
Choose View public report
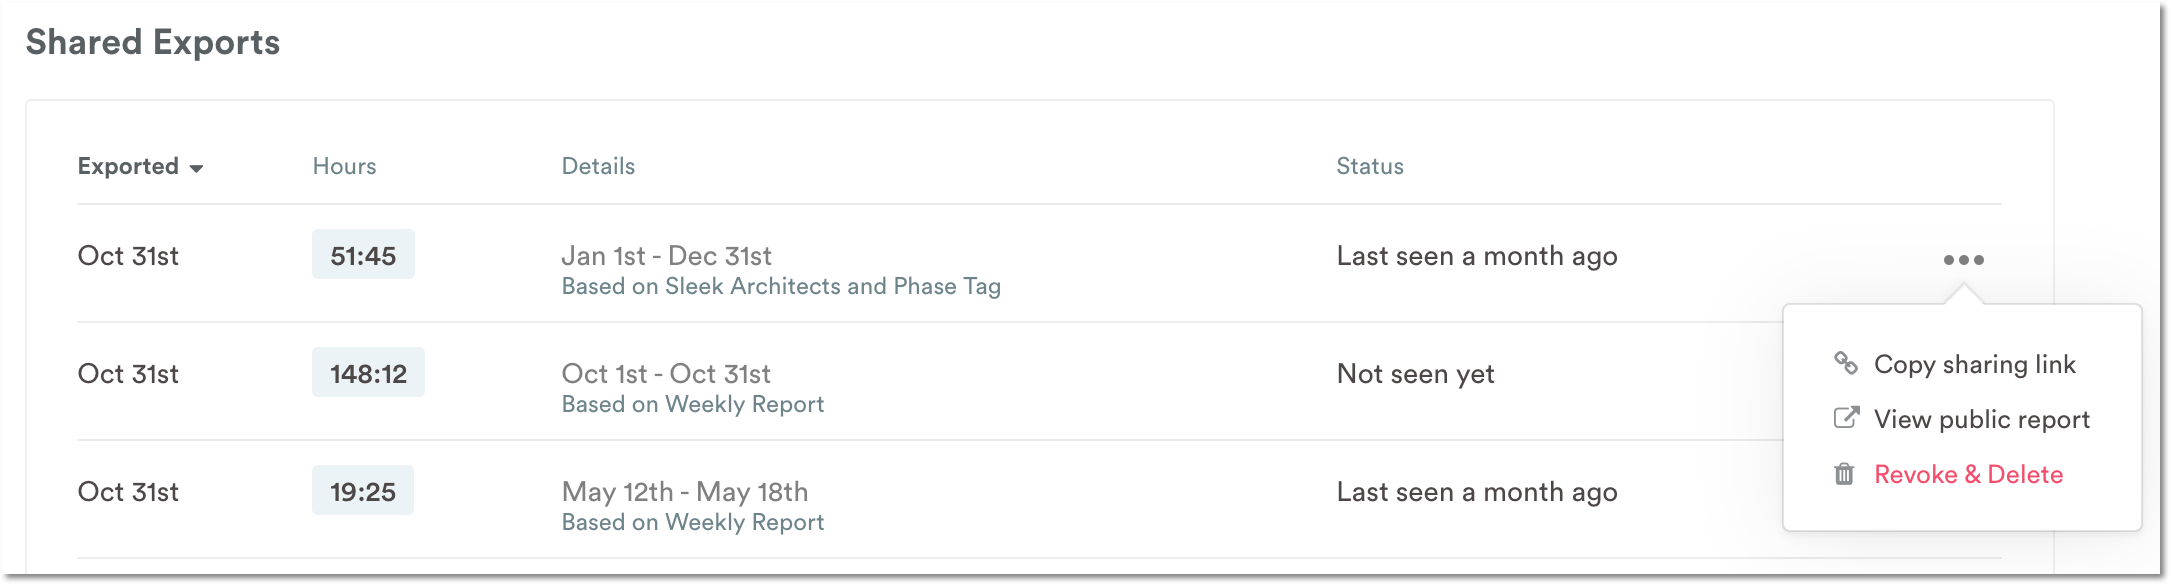(1981, 420)
